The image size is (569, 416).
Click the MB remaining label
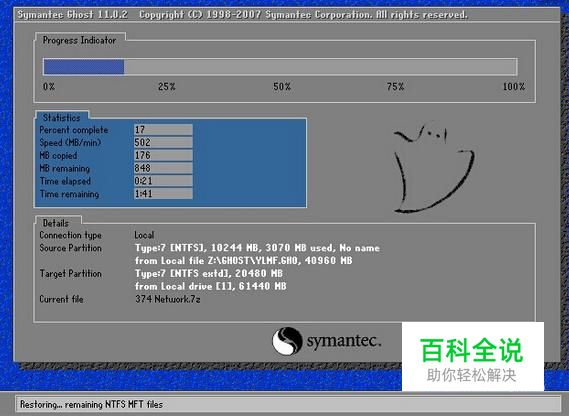[65, 168]
